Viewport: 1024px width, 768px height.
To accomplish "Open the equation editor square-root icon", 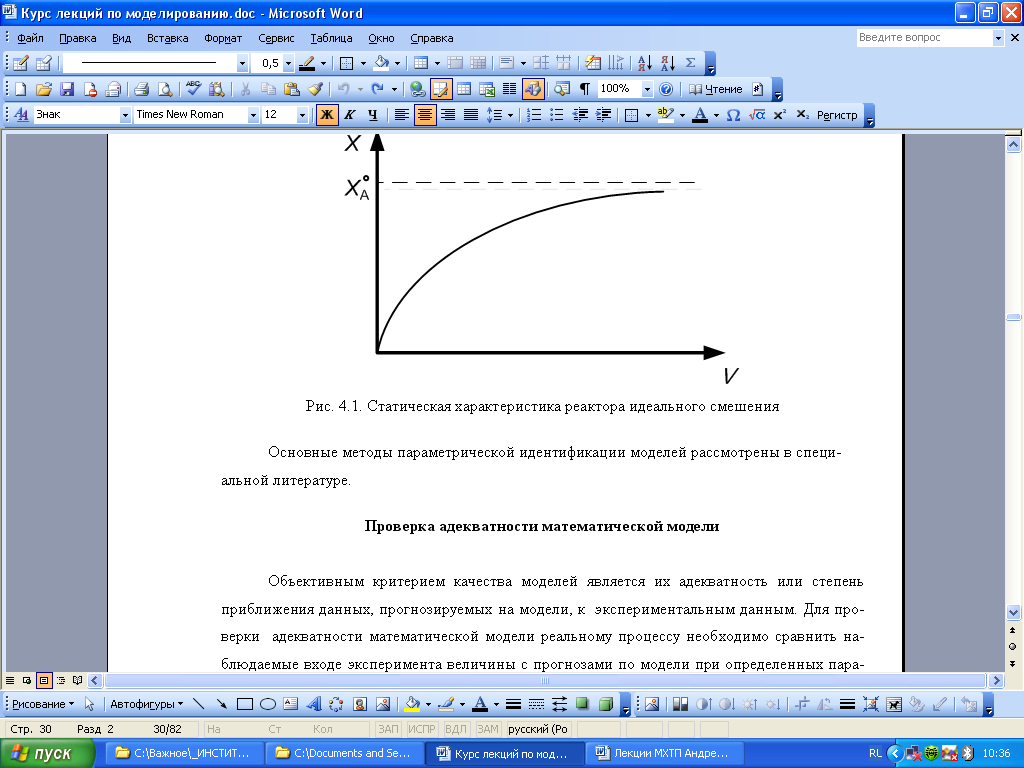I will [757, 115].
